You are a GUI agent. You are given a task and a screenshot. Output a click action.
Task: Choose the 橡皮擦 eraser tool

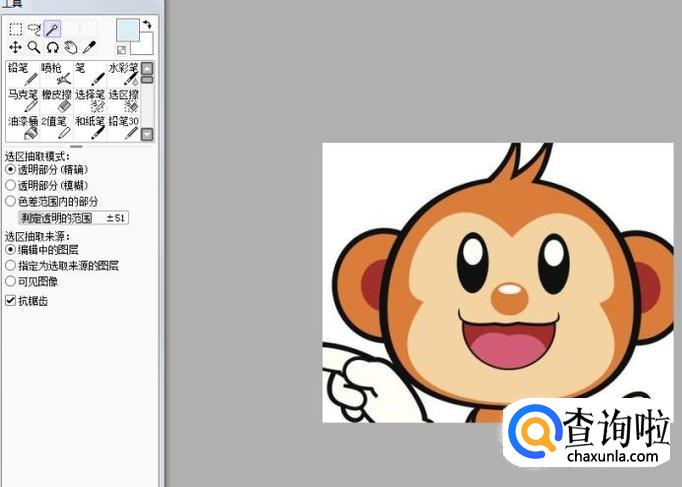(56, 100)
